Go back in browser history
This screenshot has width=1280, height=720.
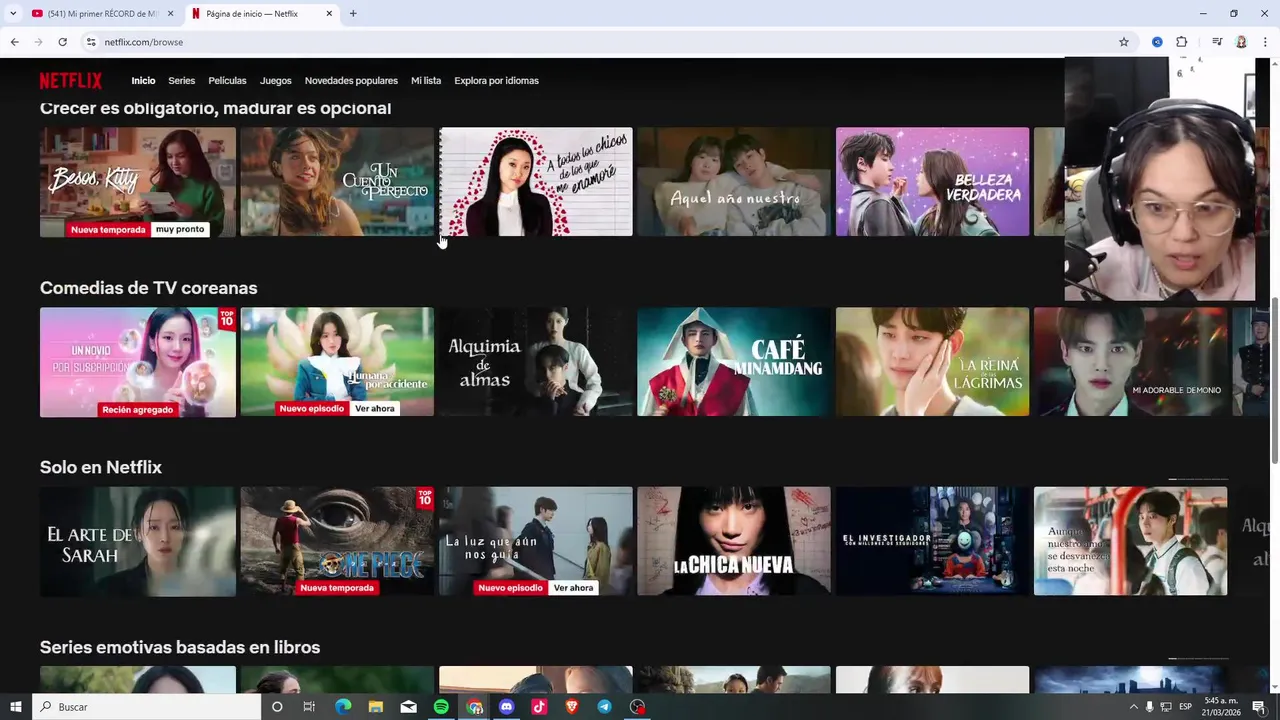click(14, 42)
